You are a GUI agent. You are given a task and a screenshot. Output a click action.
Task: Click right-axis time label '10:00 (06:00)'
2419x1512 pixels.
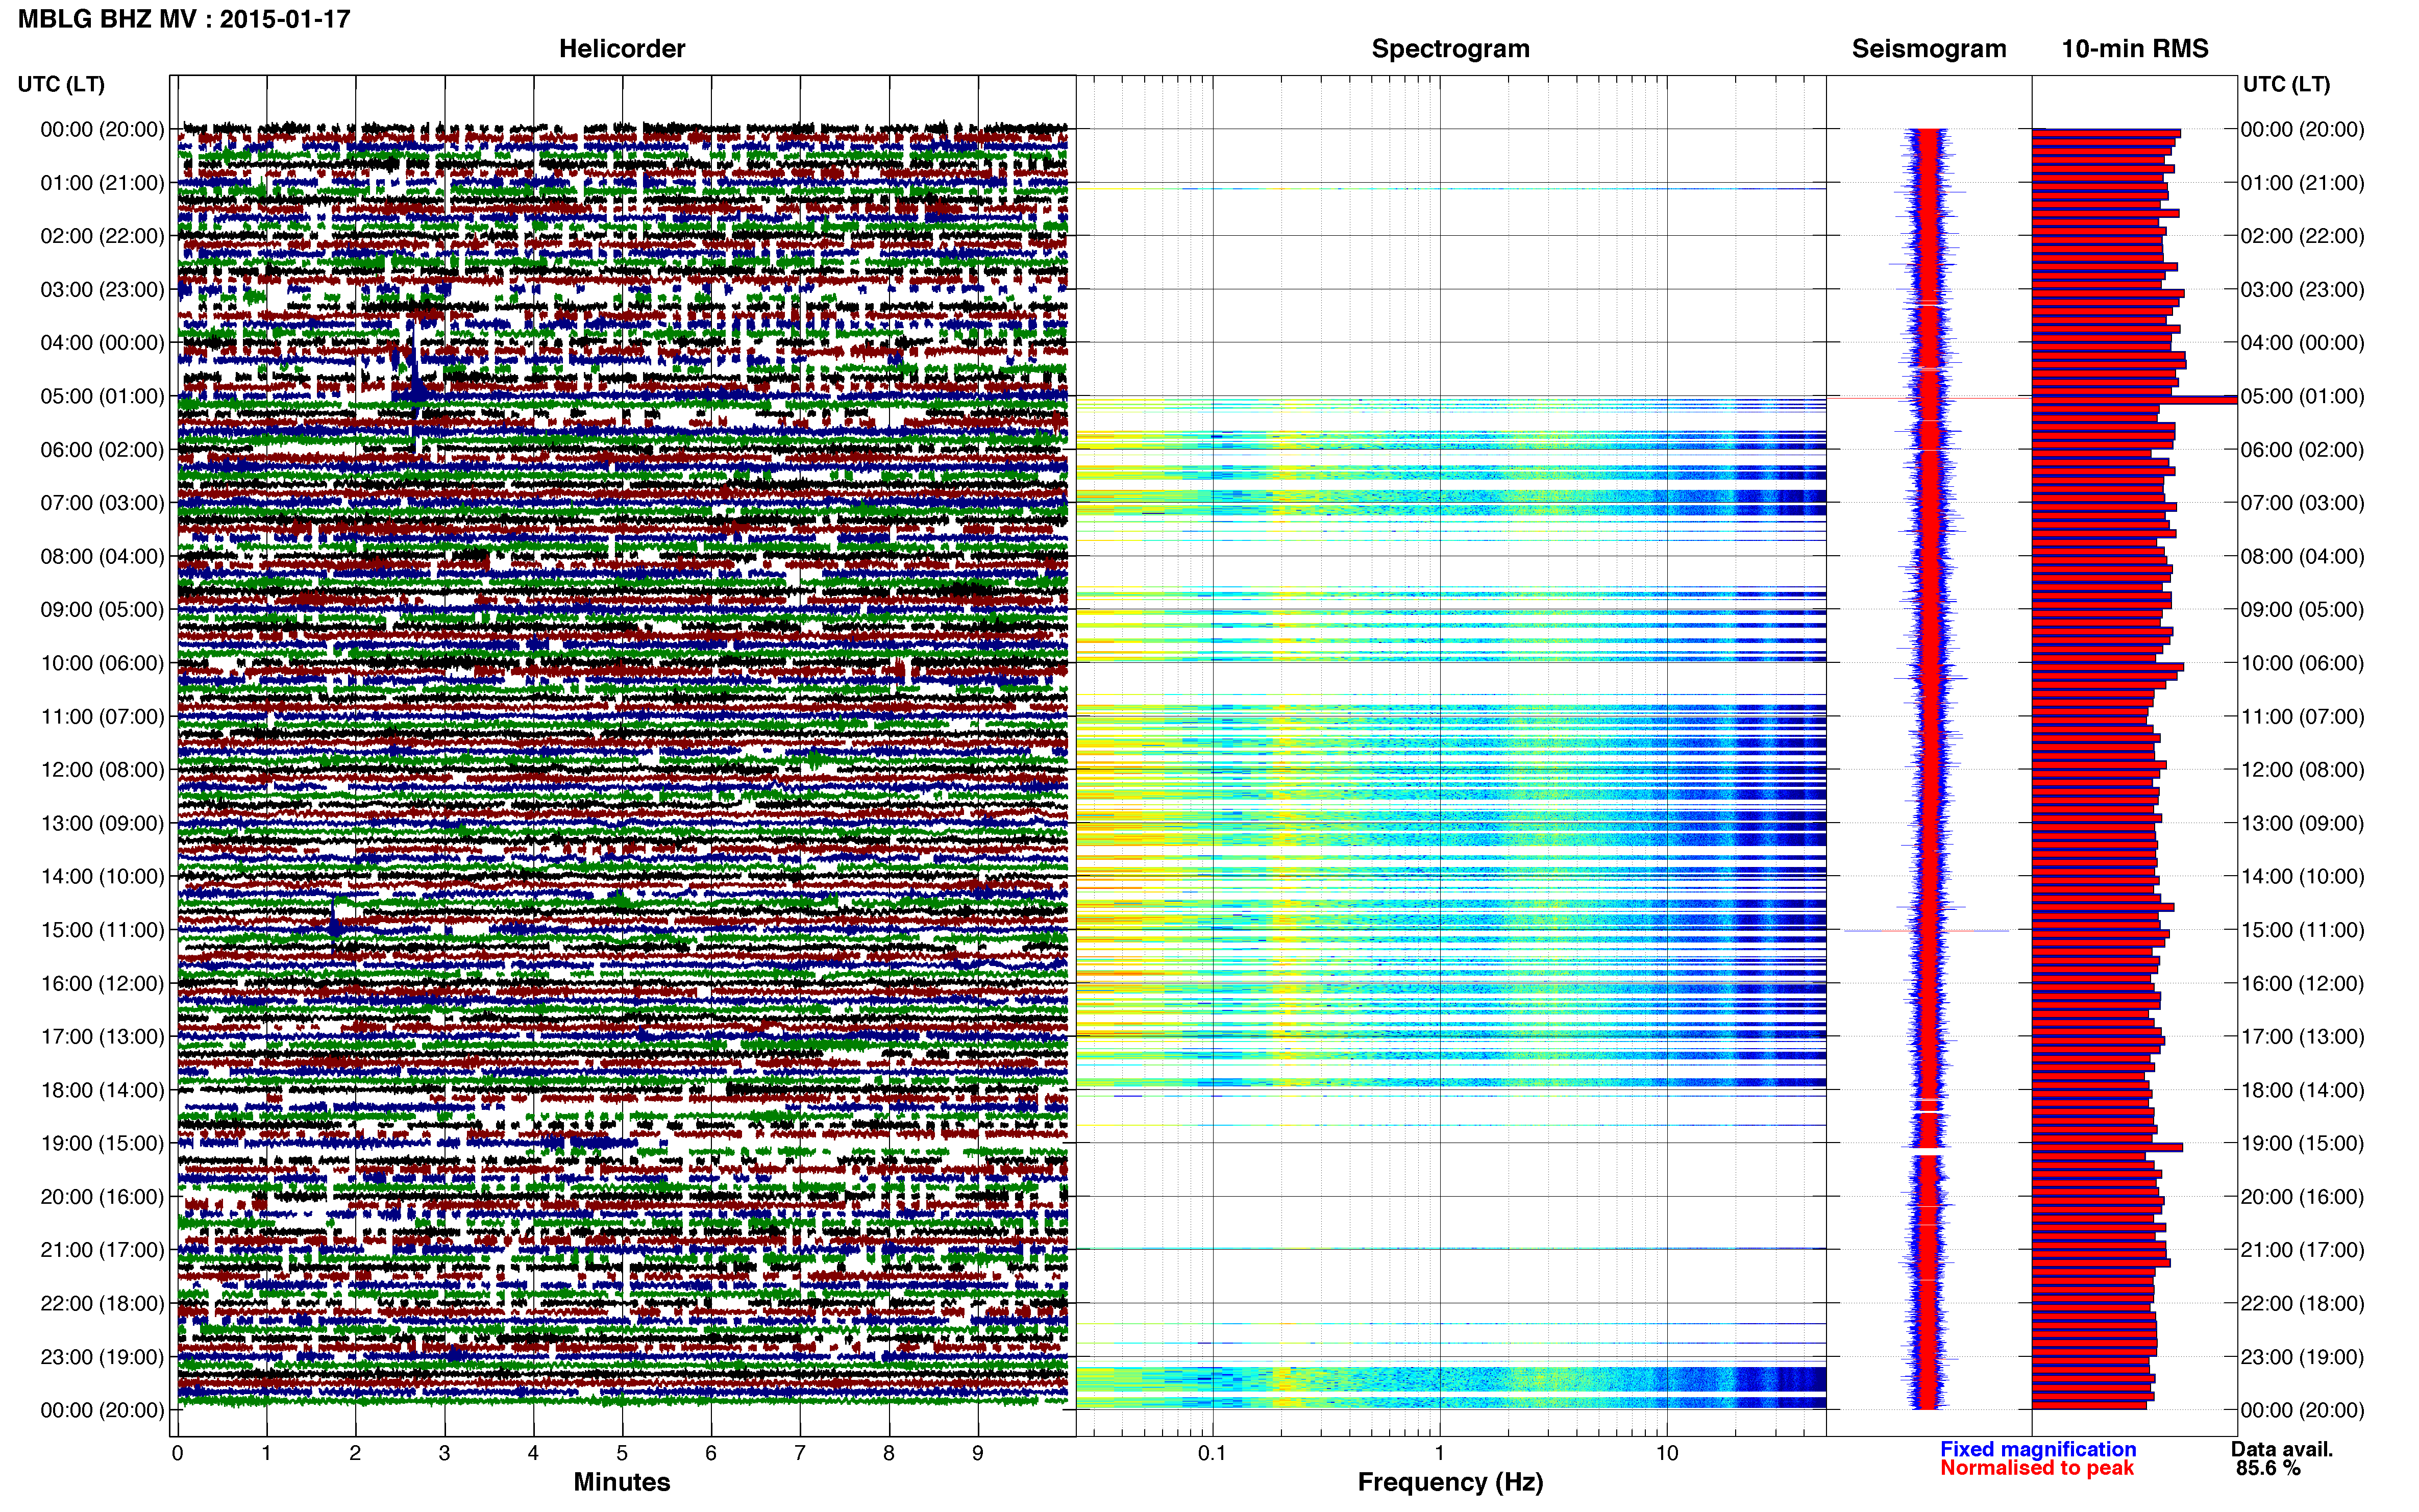2302,663
